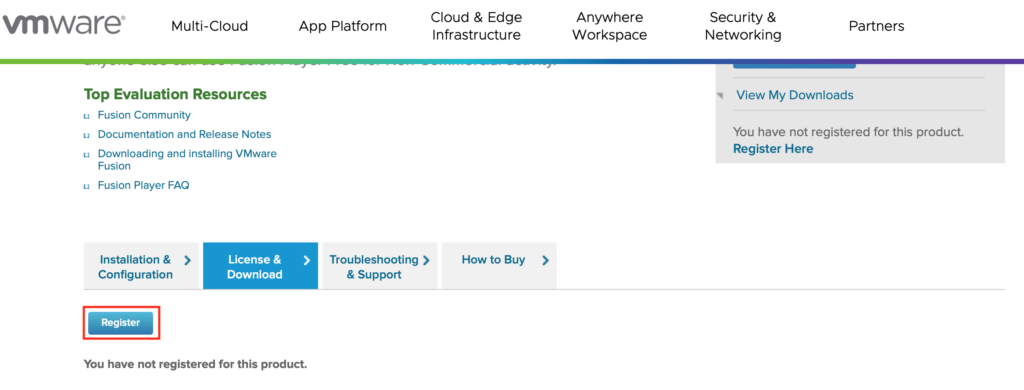Open Cloud & Edge Infrastructure menu

click(476, 26)
